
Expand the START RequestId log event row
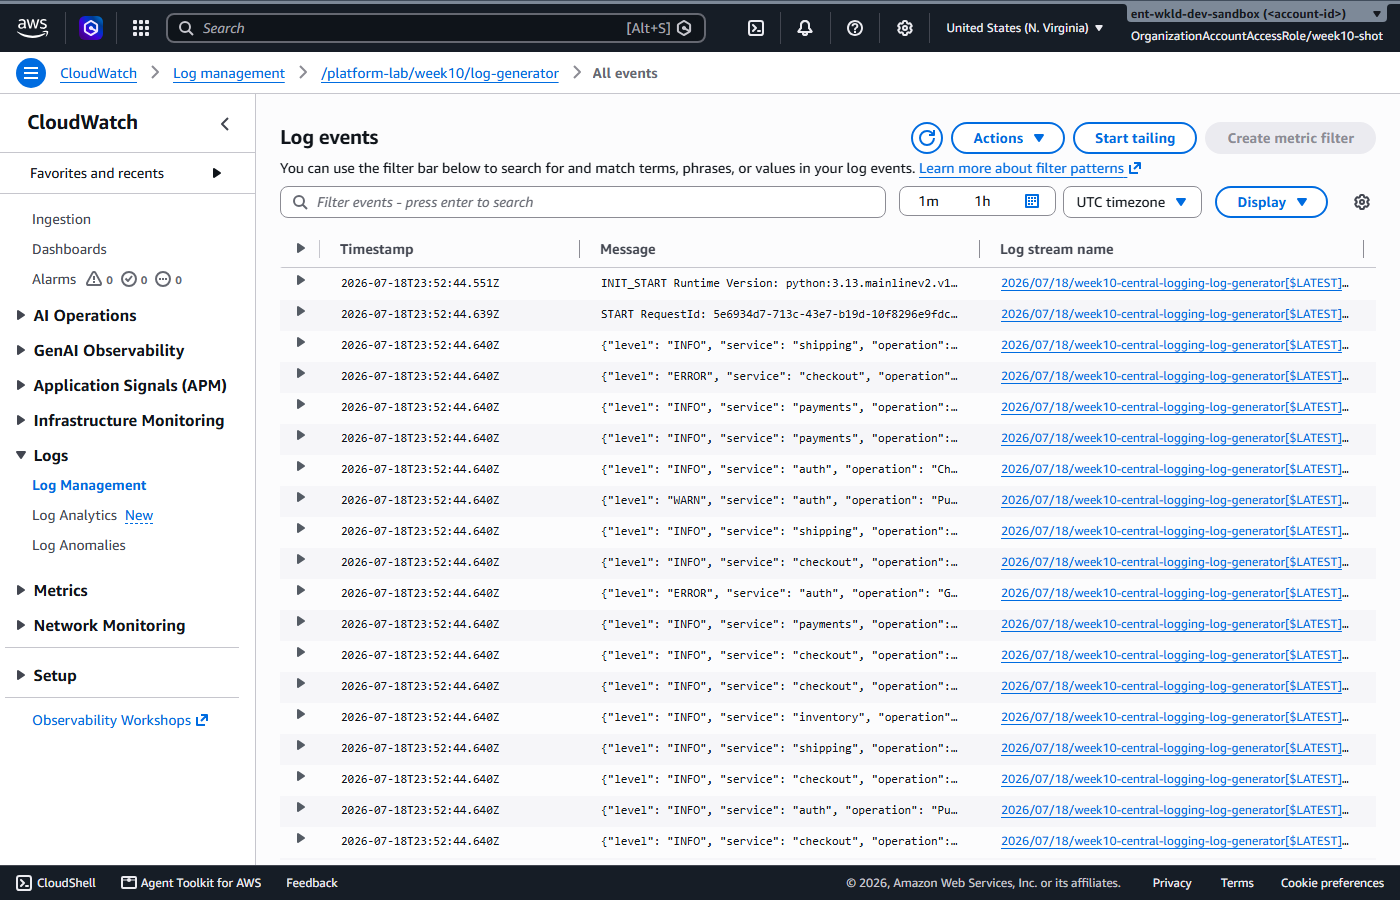(300, 312)
